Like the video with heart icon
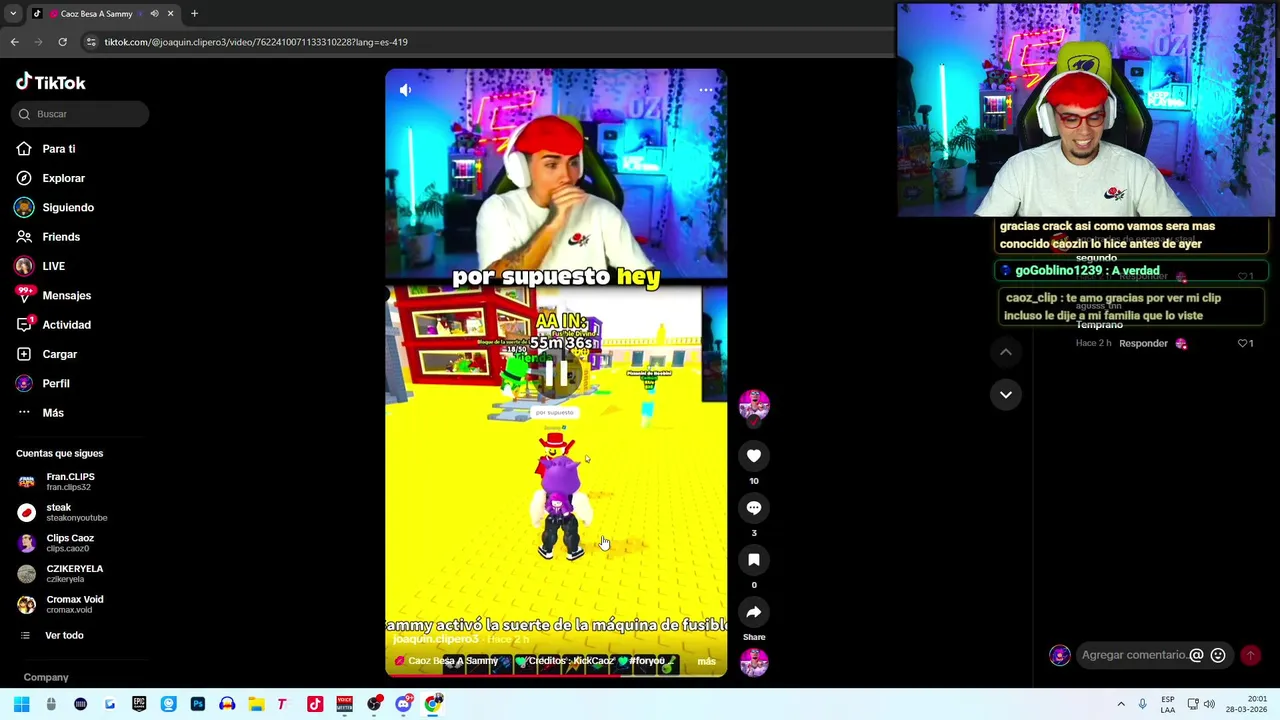The width and height of the screenshot is (1280, 720). [x=754, y=456]
